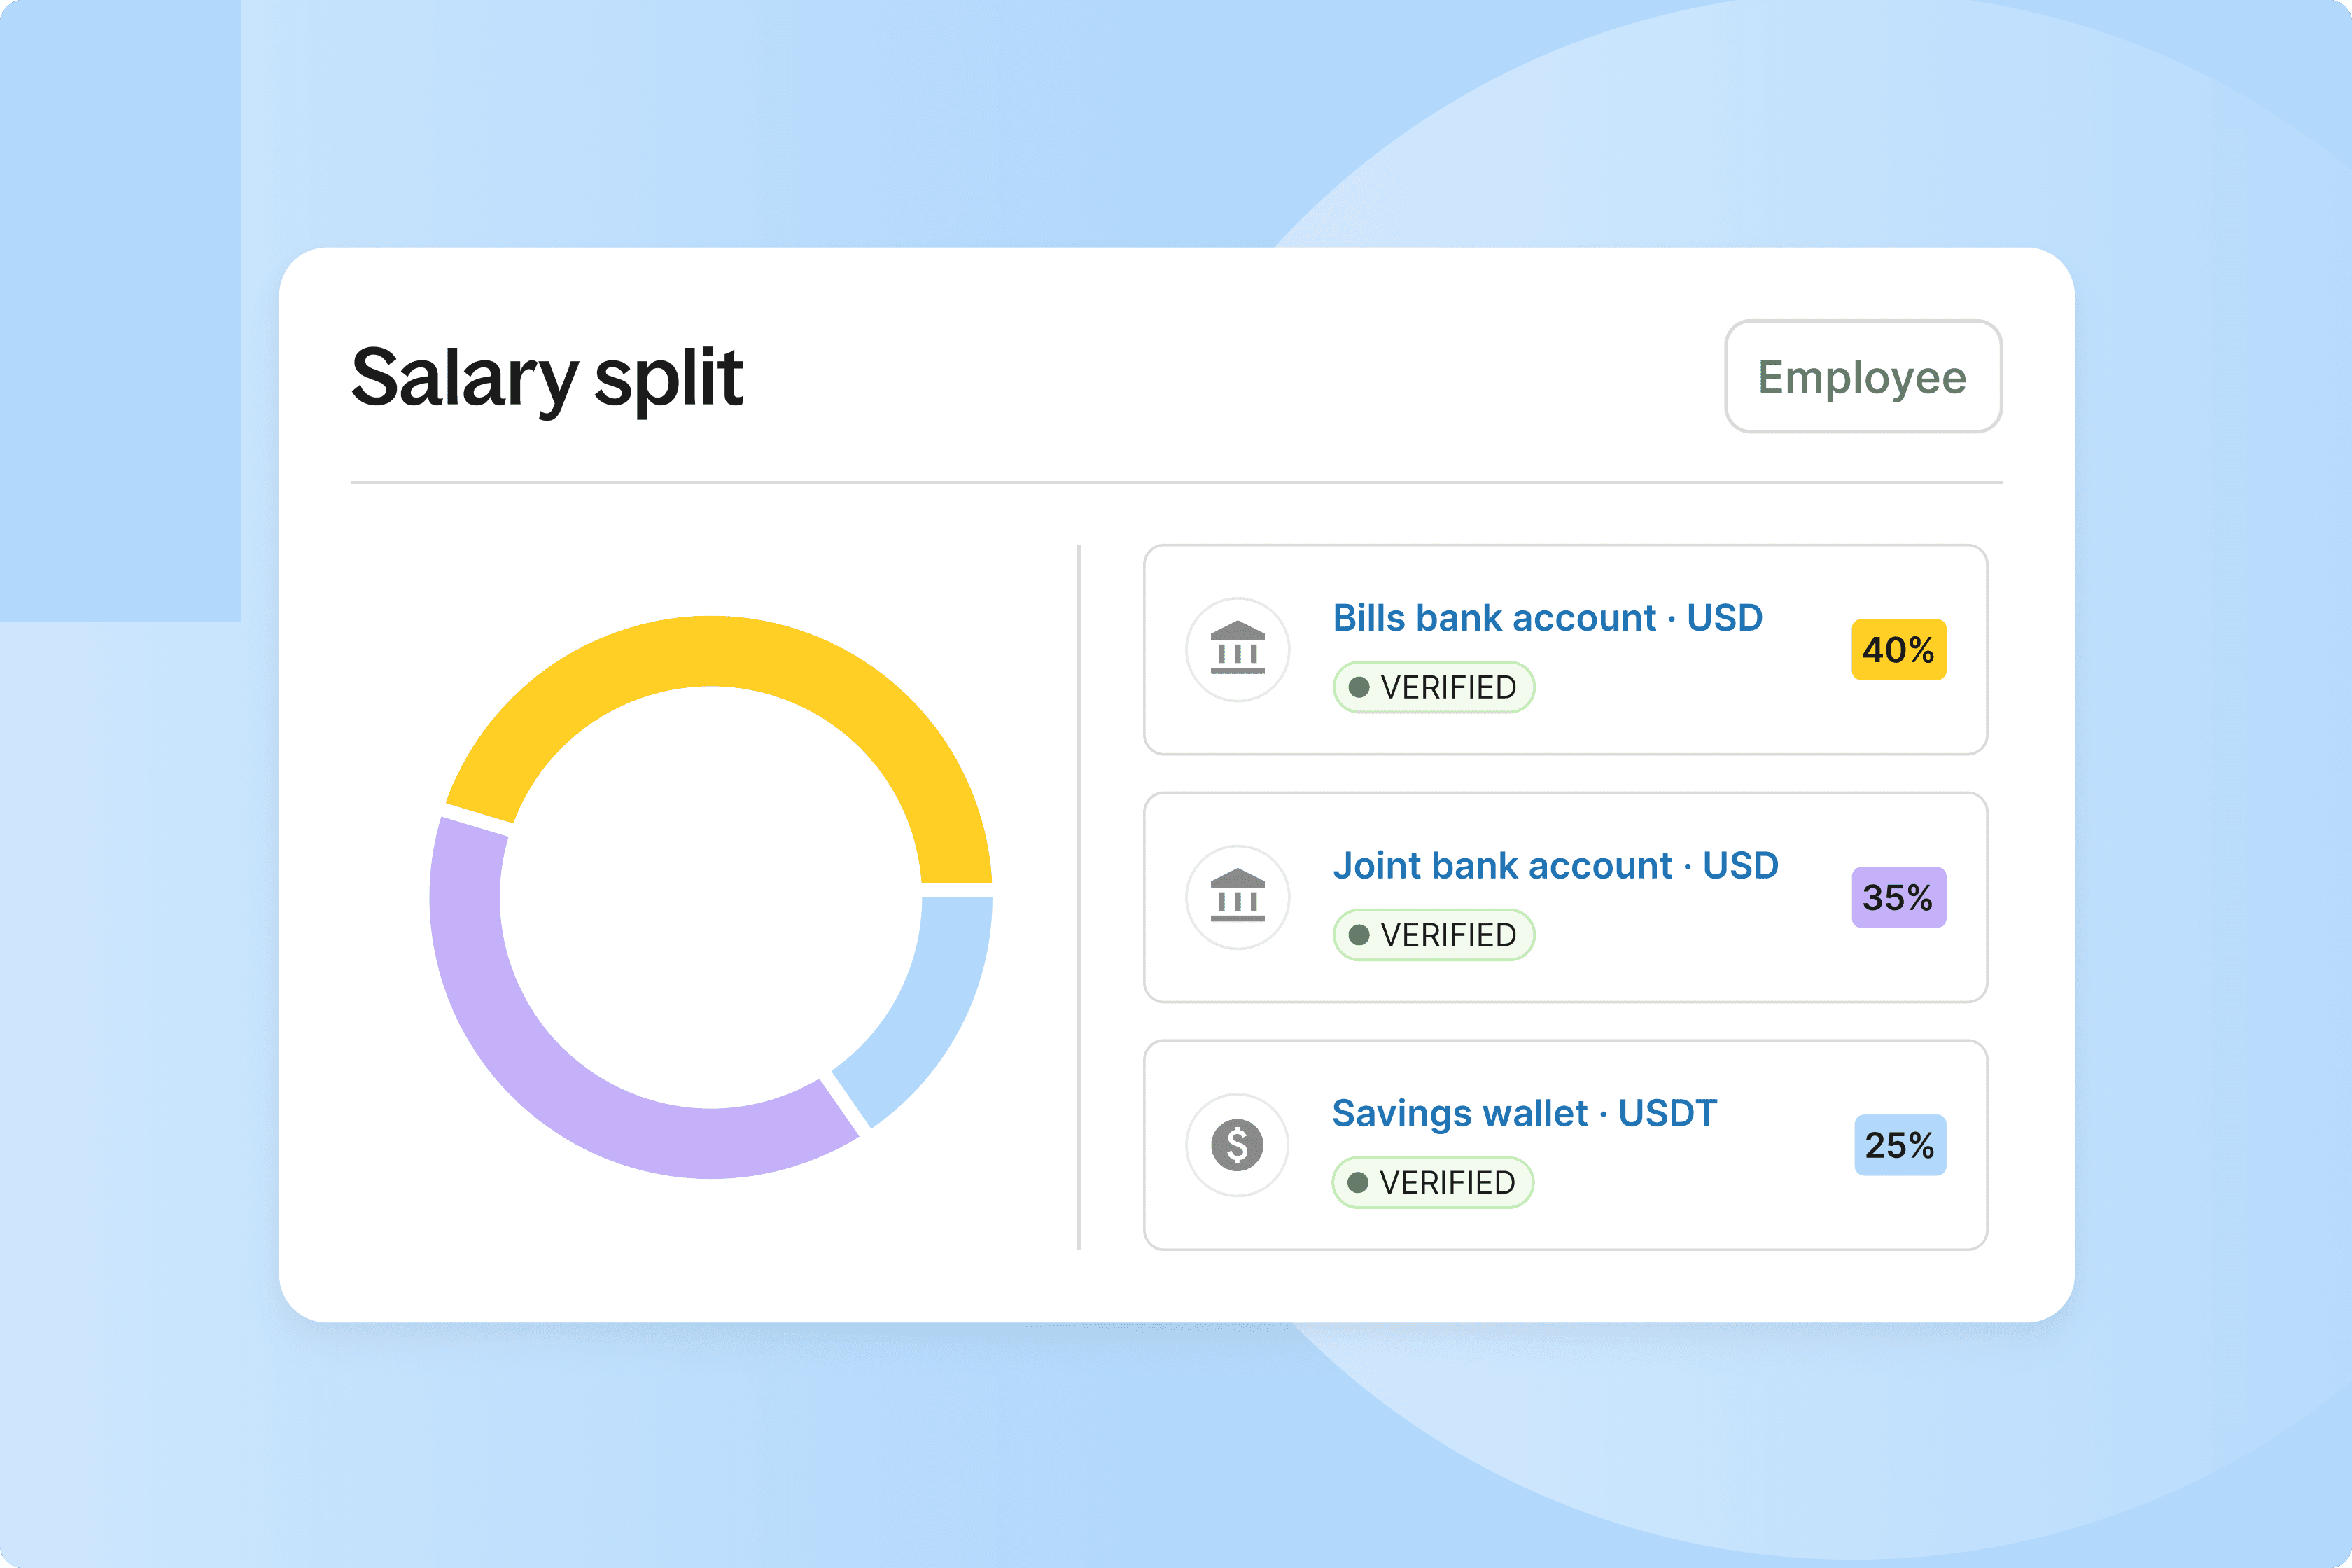Click the bank icon for Bills bank account
Screen dimensions: 2352x1568
(x=1237, y=649)
